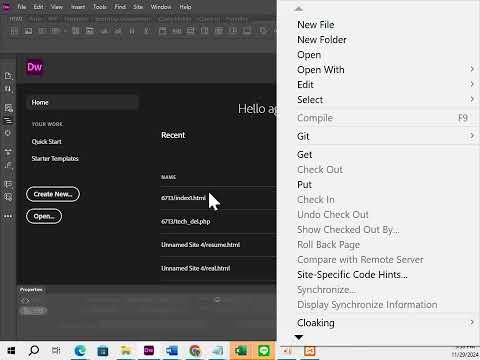Click File Management up-down arrows icon

pyautogui.click(x=8, y=89)
